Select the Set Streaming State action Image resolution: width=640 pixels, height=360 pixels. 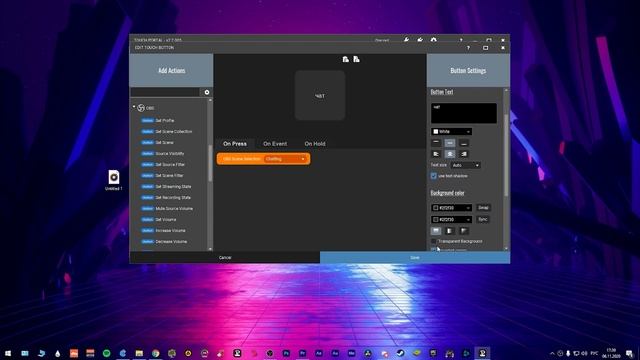click(x=173, y=187)
